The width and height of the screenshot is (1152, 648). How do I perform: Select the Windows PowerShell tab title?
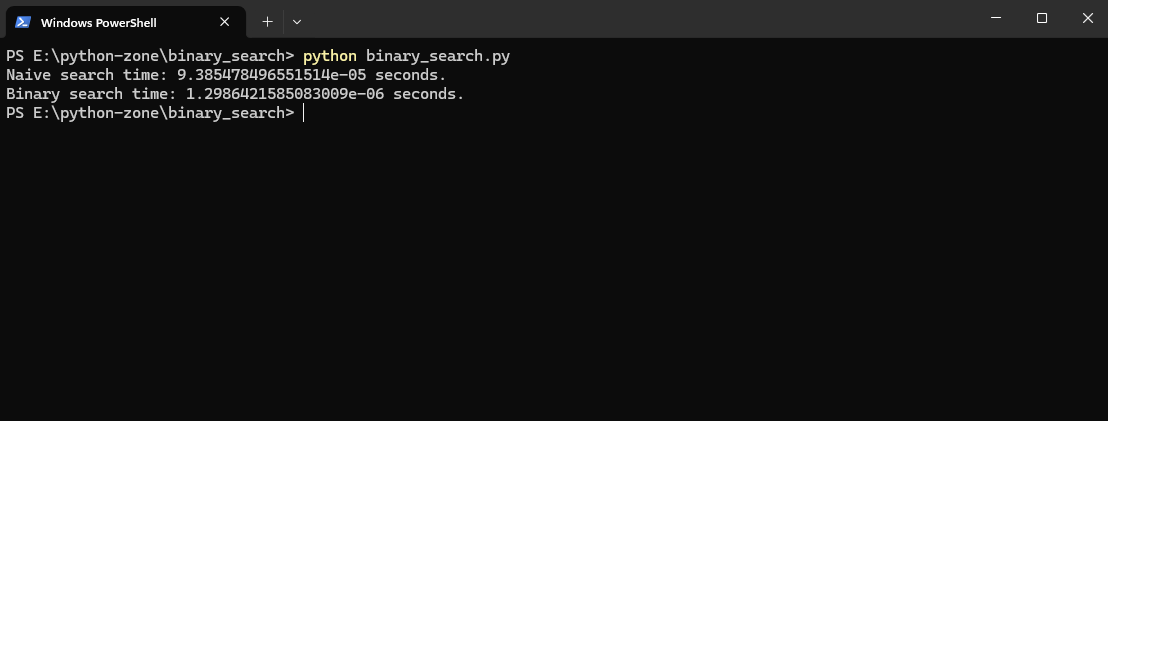click(x=98, y=22)
